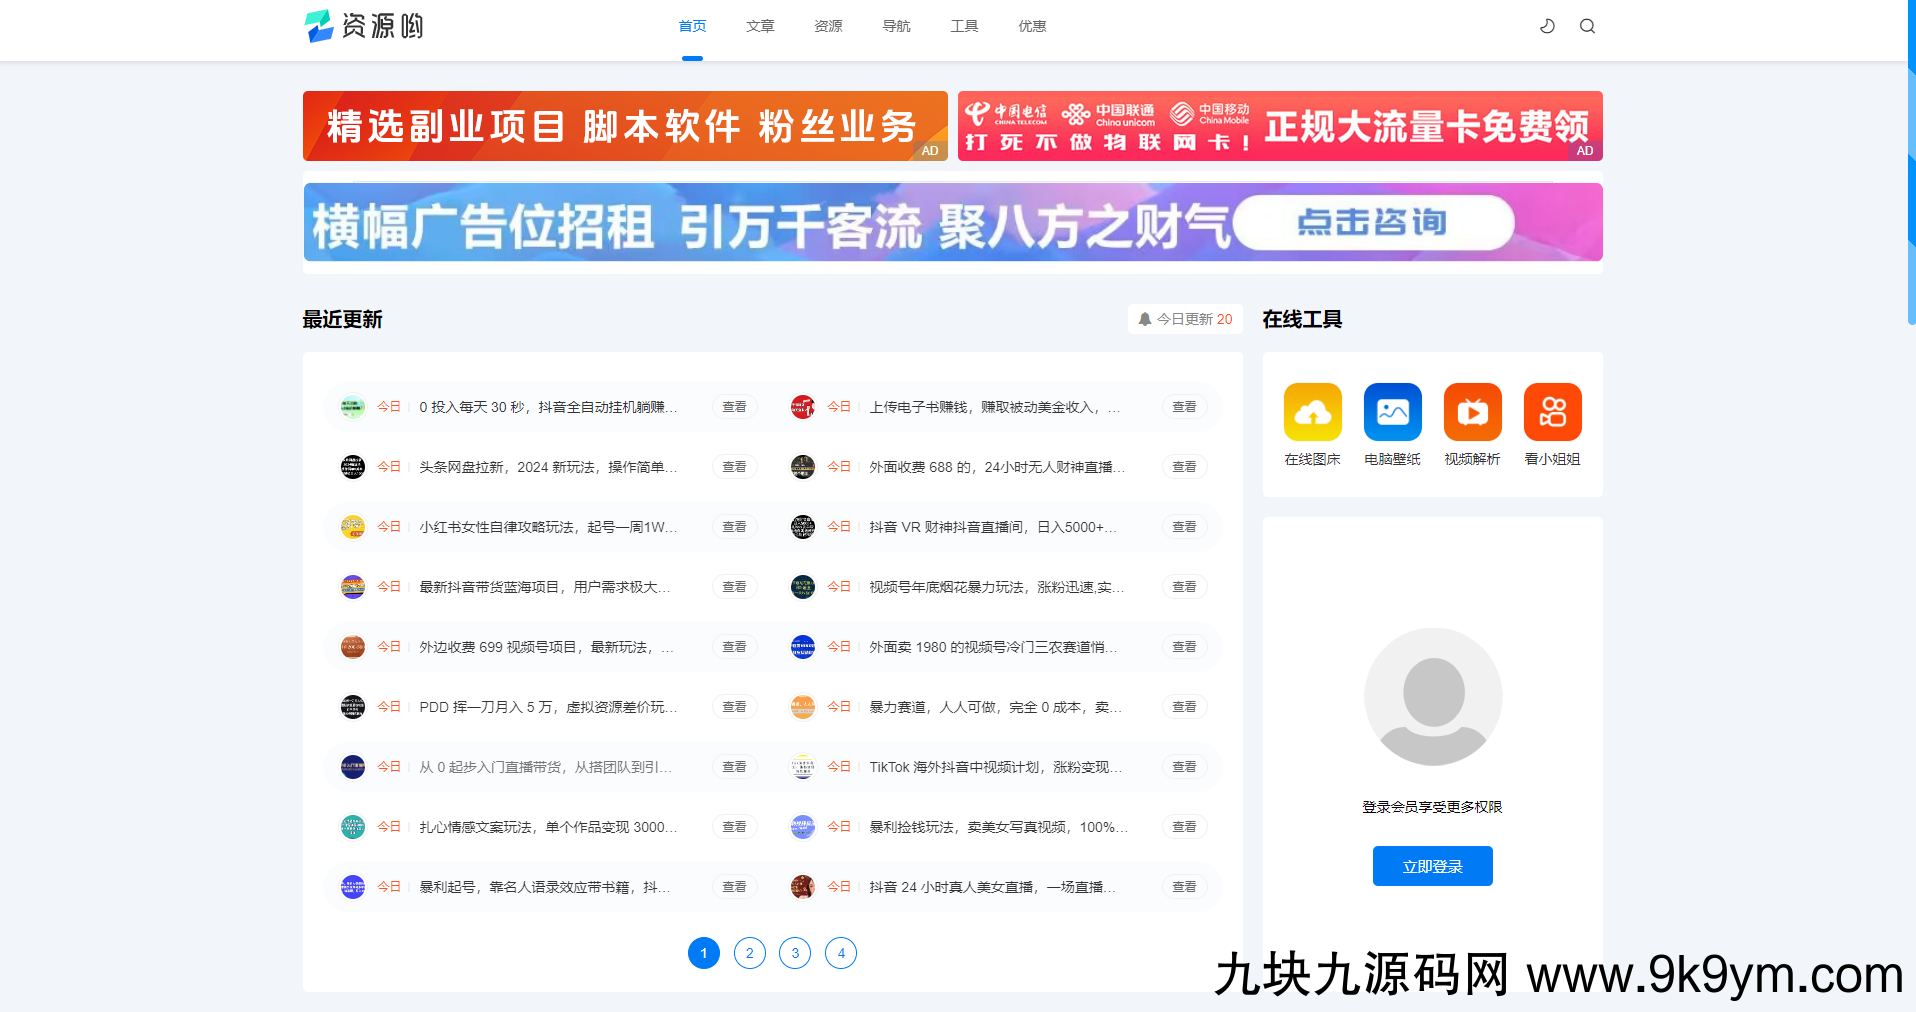
Task: Toggle dark mode with the moon icon
Action: coord(1547,26)
